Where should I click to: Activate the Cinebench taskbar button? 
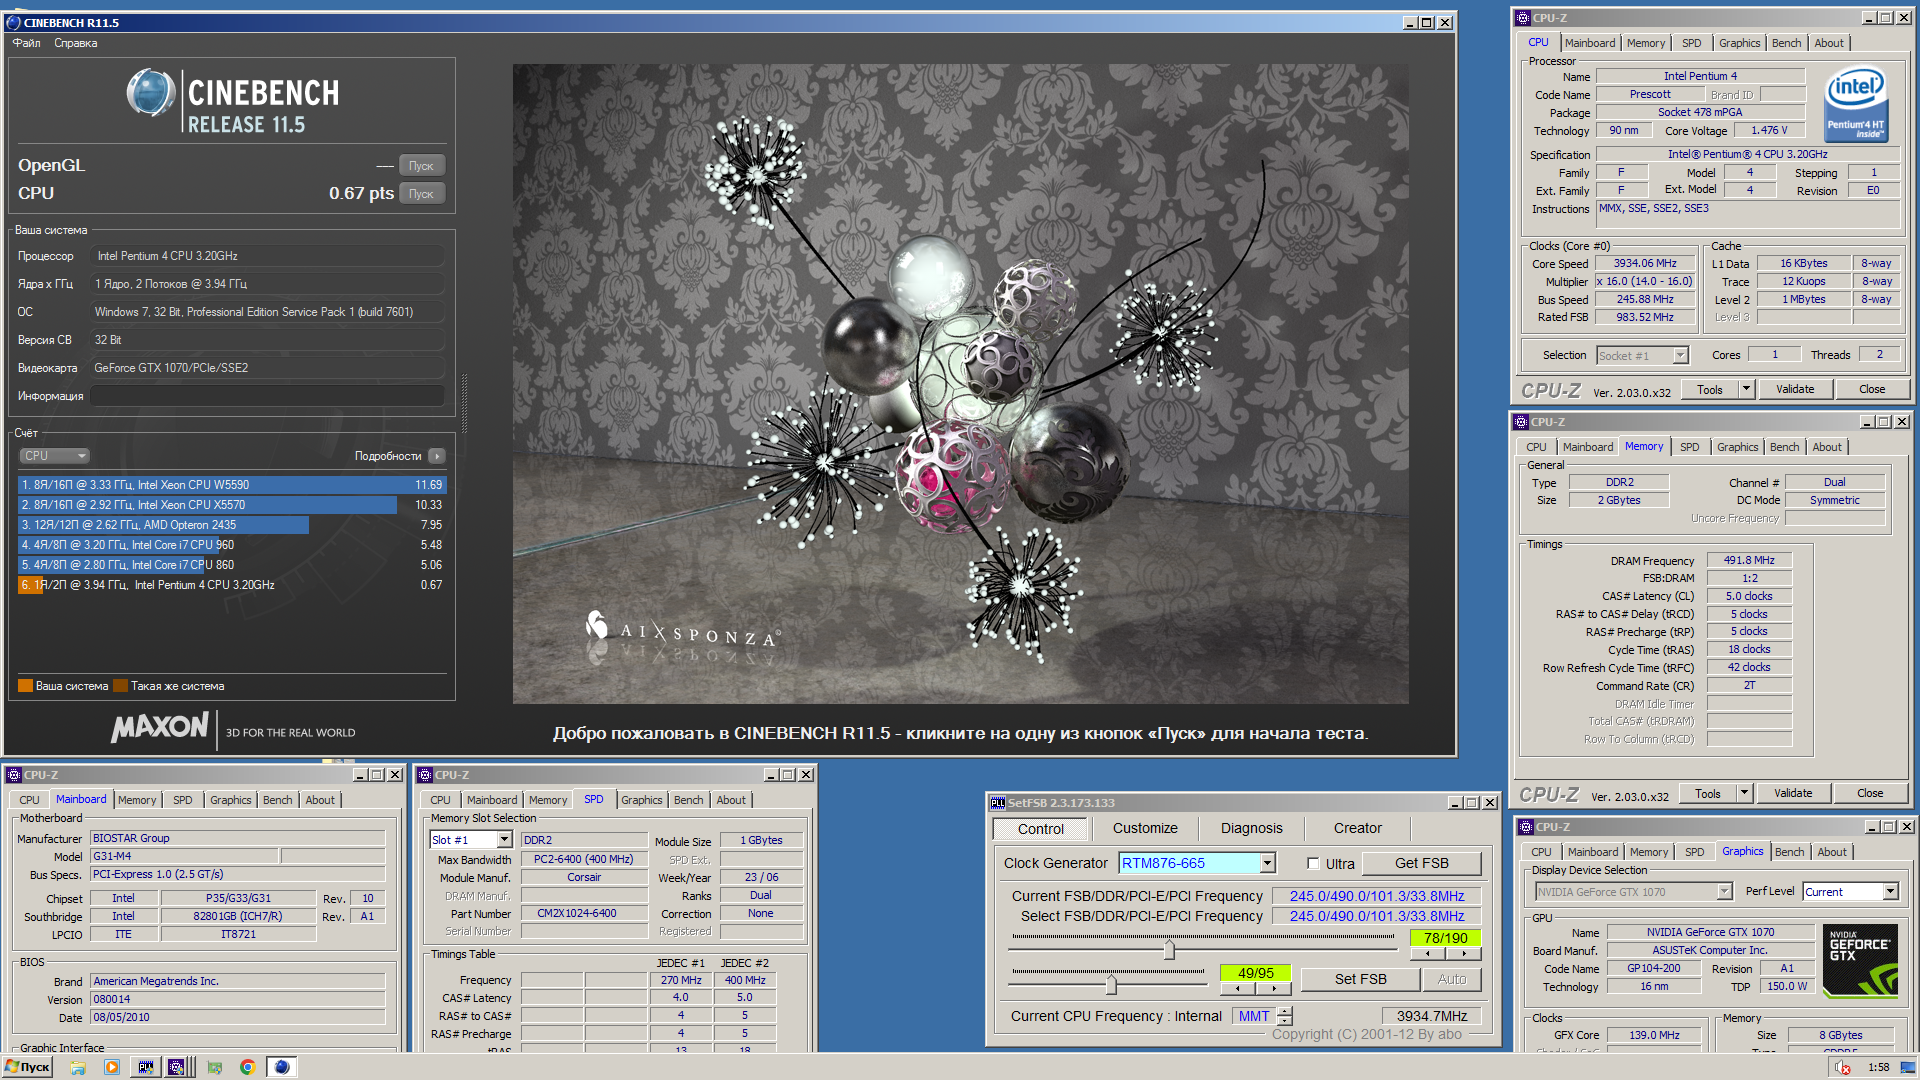click(x=282, y=1067)
